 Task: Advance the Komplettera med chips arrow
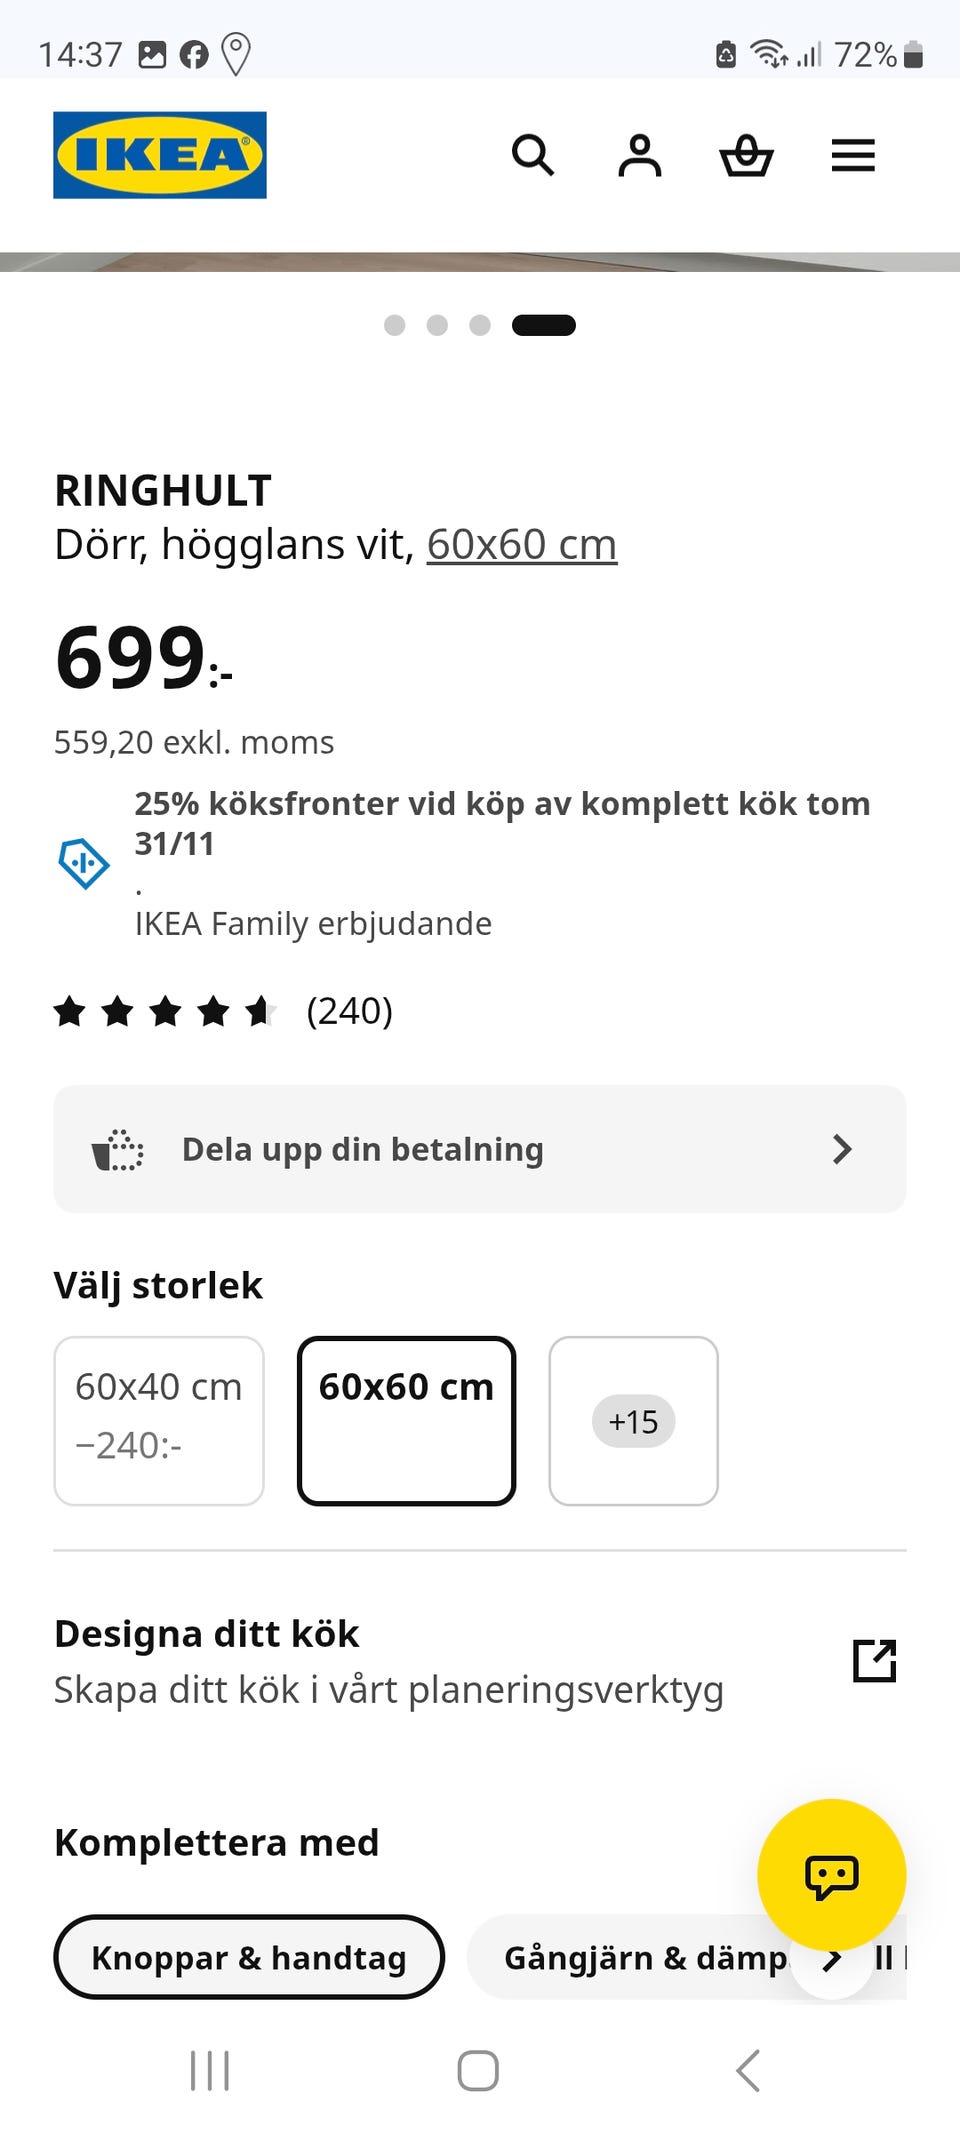click(x=831, y=1958)
